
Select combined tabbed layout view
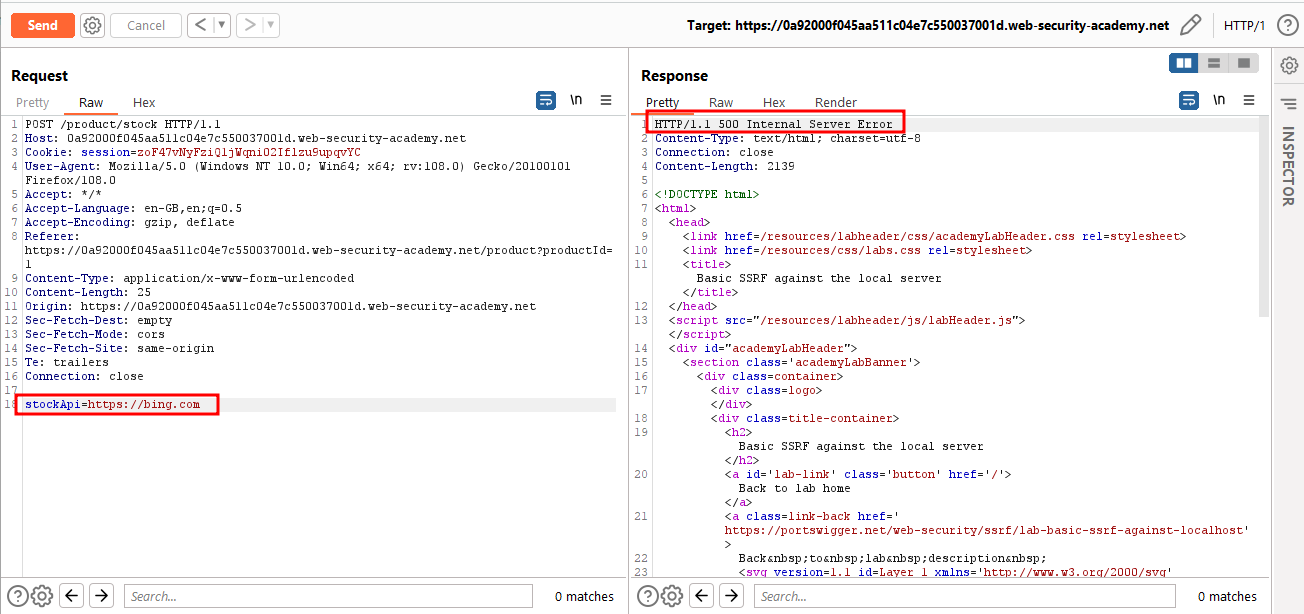click(x=1244, y=63)
